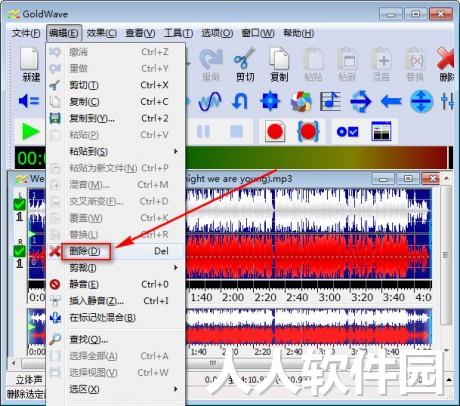The width and height of the screenshot is (460, 406).
Task: Select the Cut (剪切) scissors toolbar icon
Action: [245, 65]
